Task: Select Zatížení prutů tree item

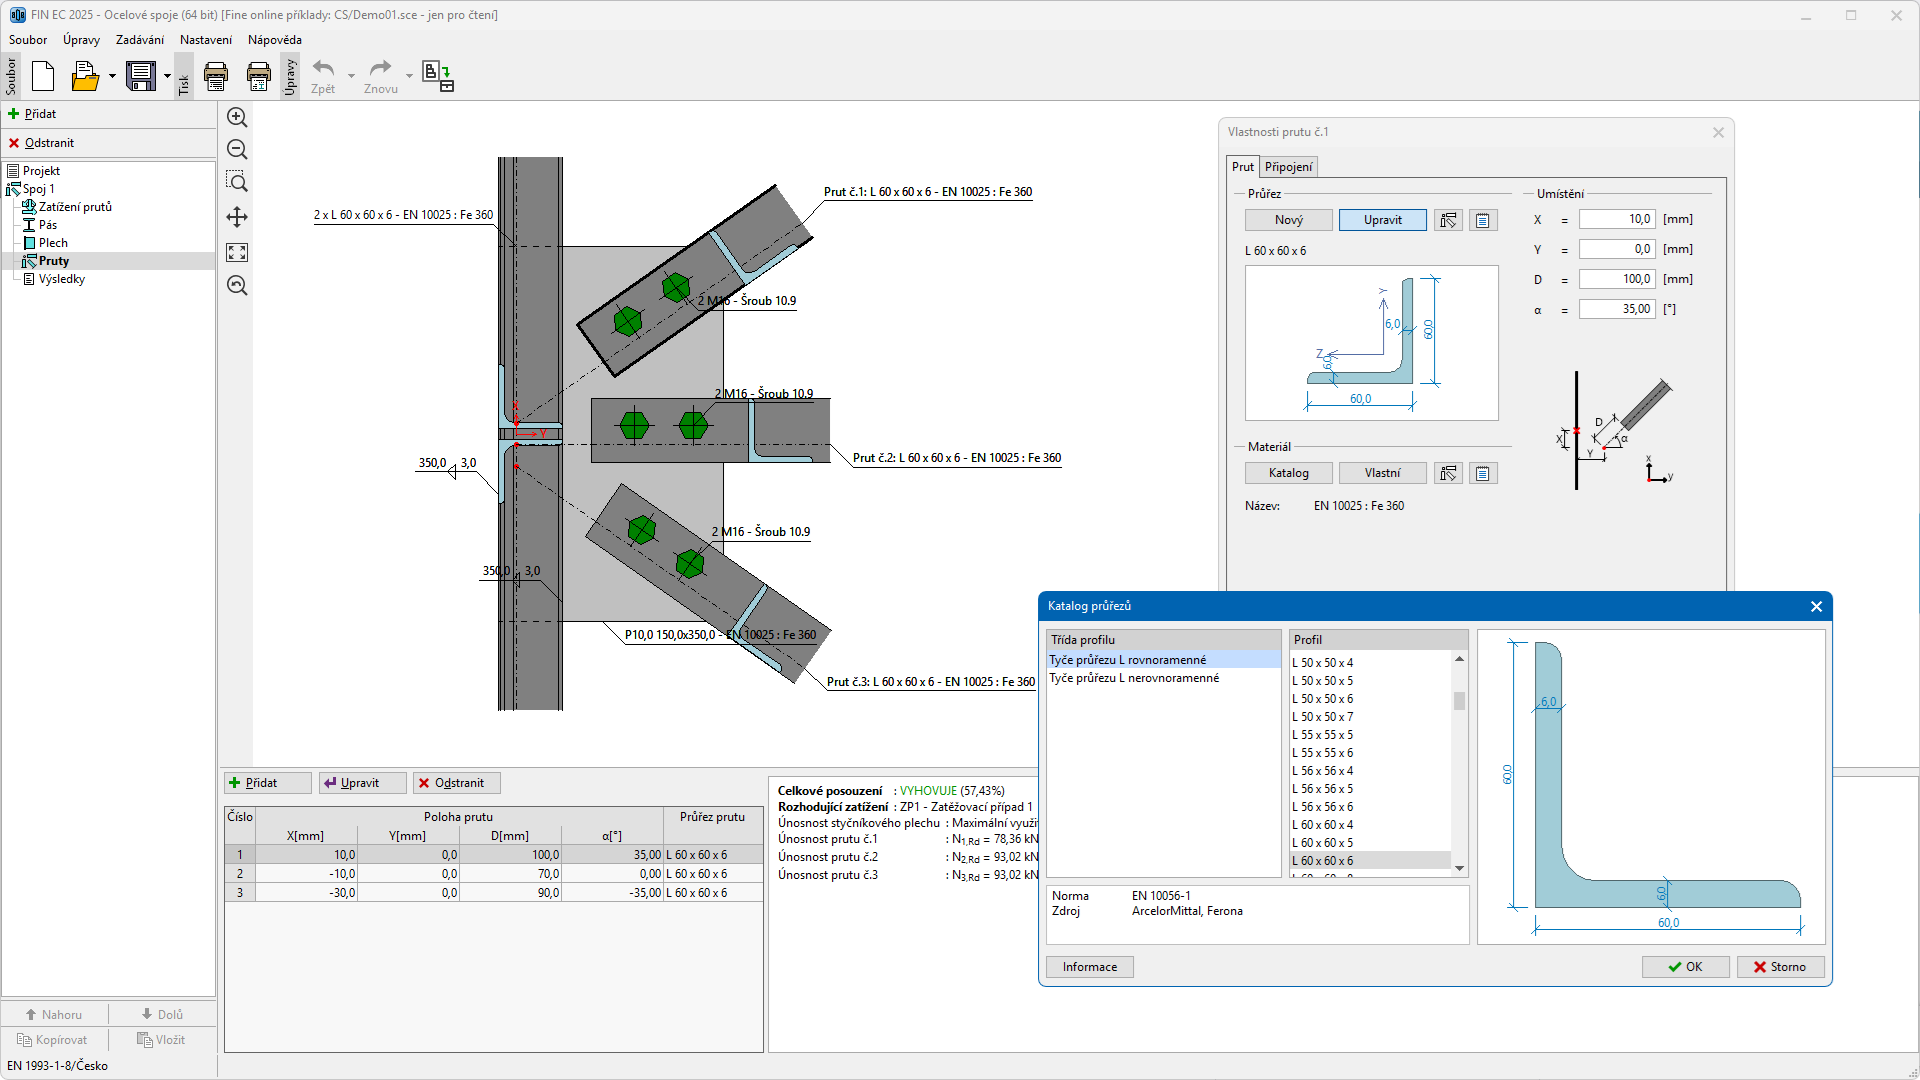Action: coord(75,207)
